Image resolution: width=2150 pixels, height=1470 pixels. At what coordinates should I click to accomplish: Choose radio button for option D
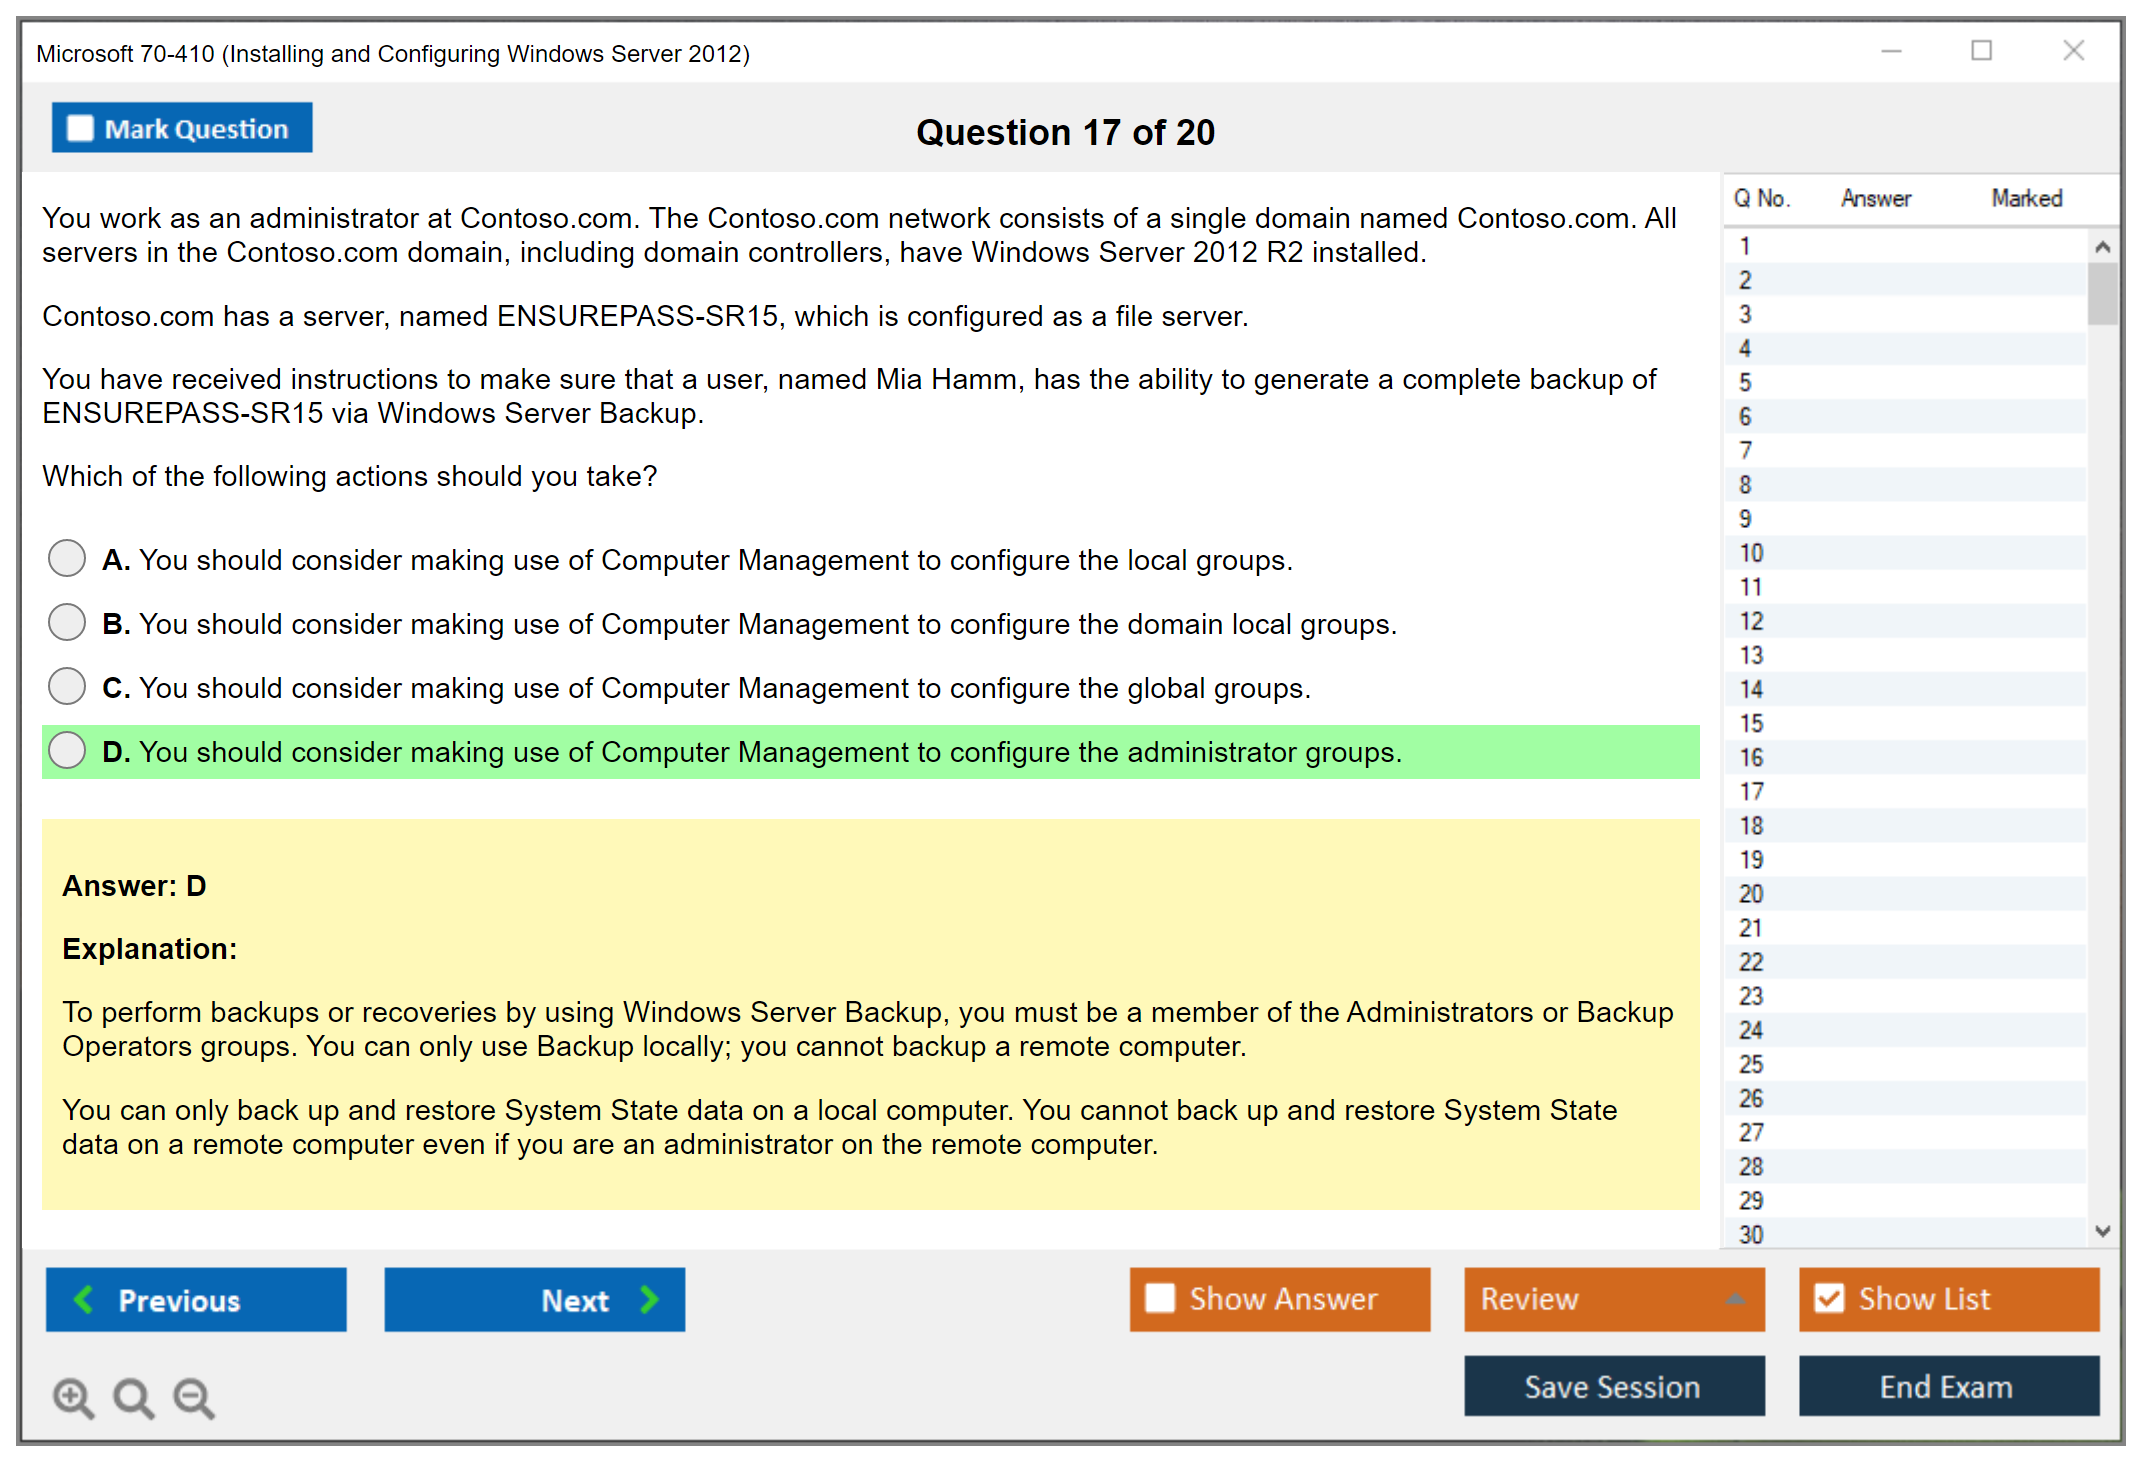(x=67, y=750)
